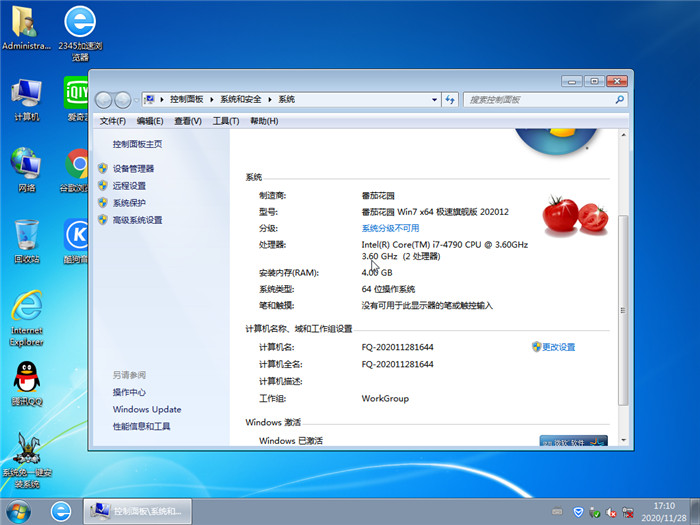Click the 系统和安全 breadcrumb segment
This screenshot has width=700, height=525.
coord(241,99)
